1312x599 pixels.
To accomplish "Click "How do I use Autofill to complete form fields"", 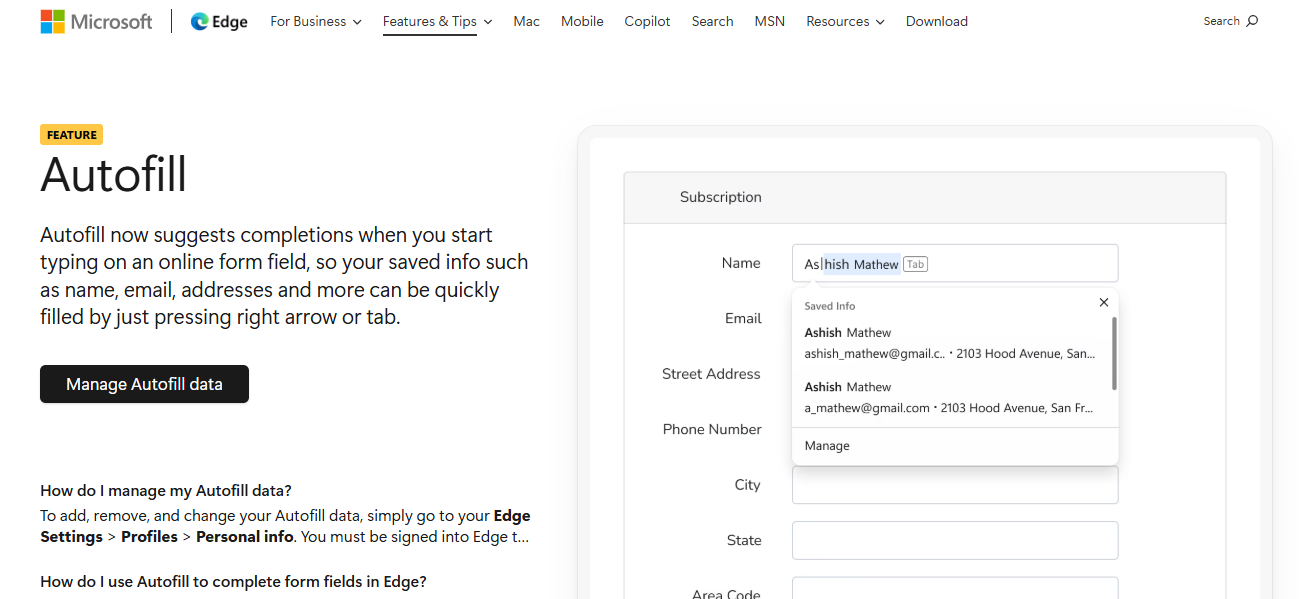I will [x=233, y=581].
